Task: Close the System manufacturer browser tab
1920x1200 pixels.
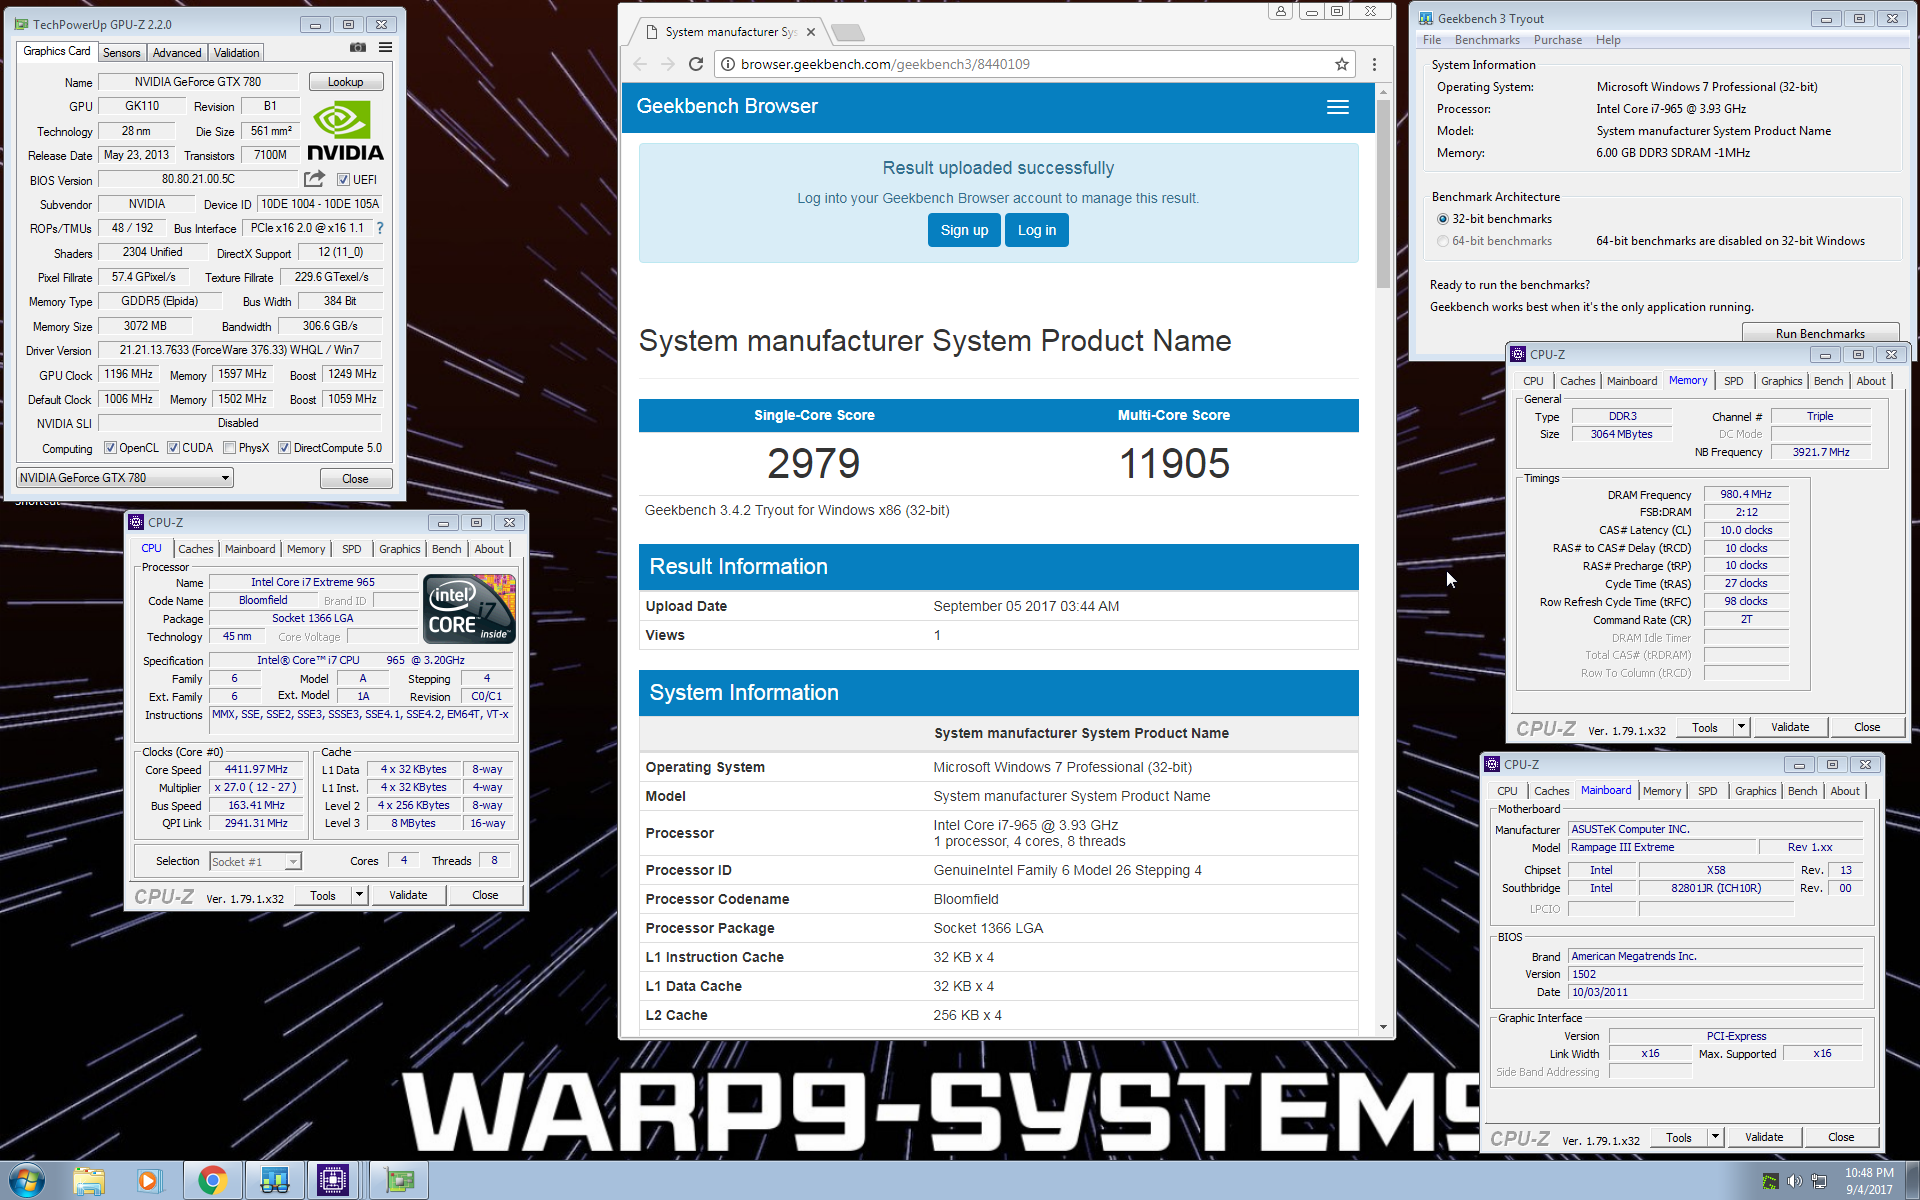Action: 811,32
